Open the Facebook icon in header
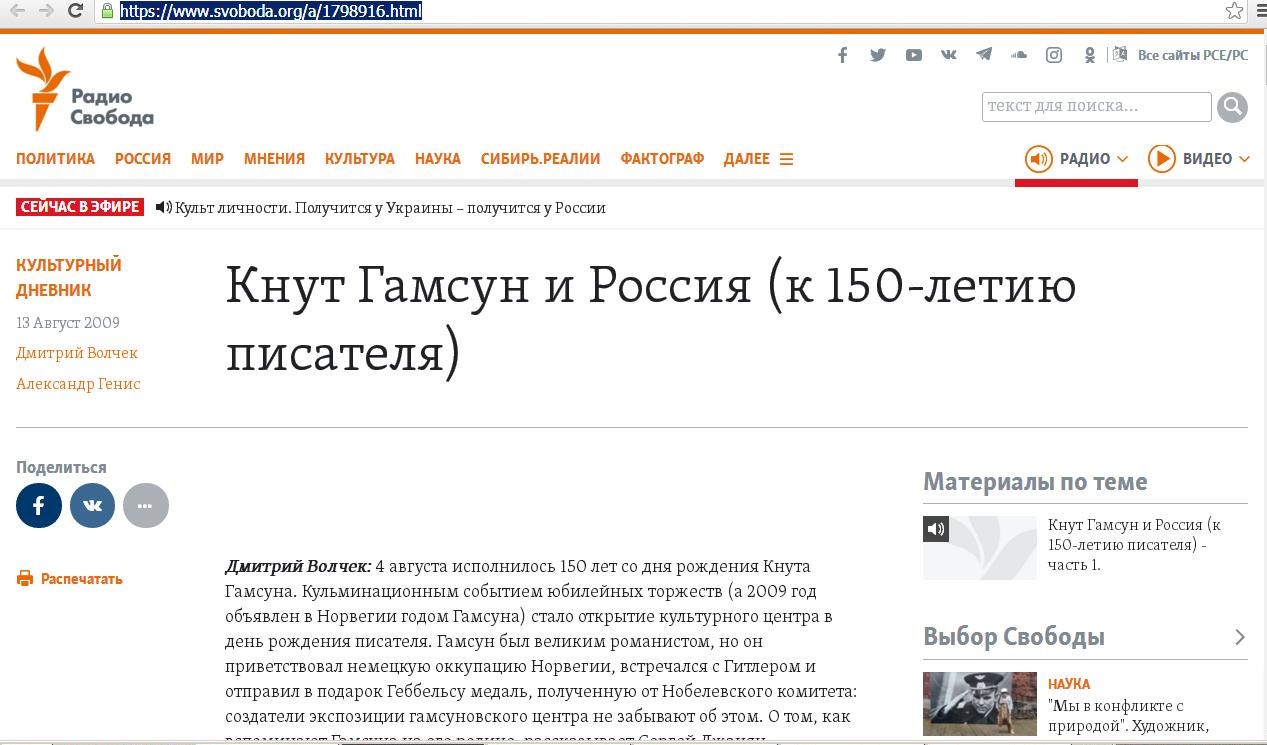 [843, 55]
